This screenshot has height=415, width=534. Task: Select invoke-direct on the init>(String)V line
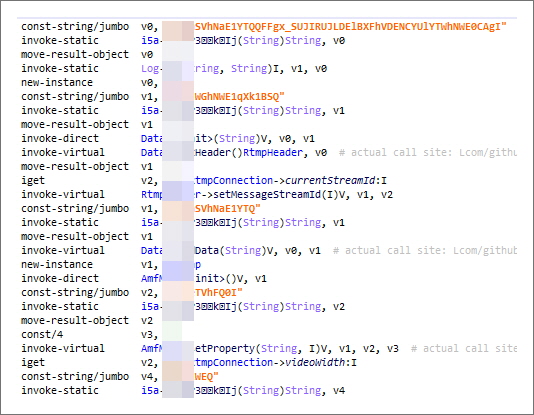(60, 139)
